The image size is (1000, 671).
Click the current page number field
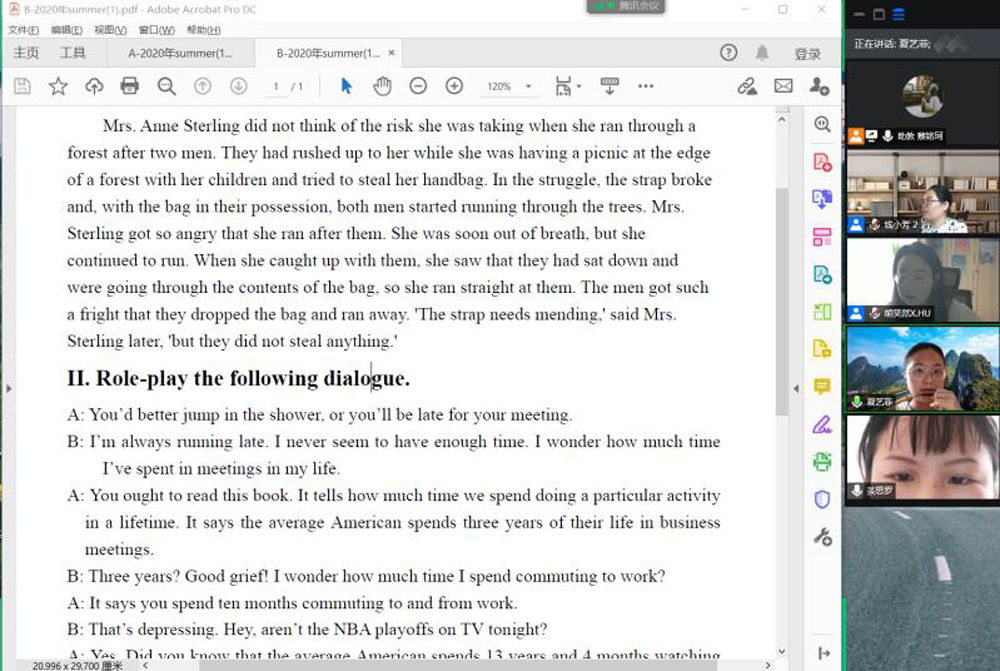pos(276,87)
